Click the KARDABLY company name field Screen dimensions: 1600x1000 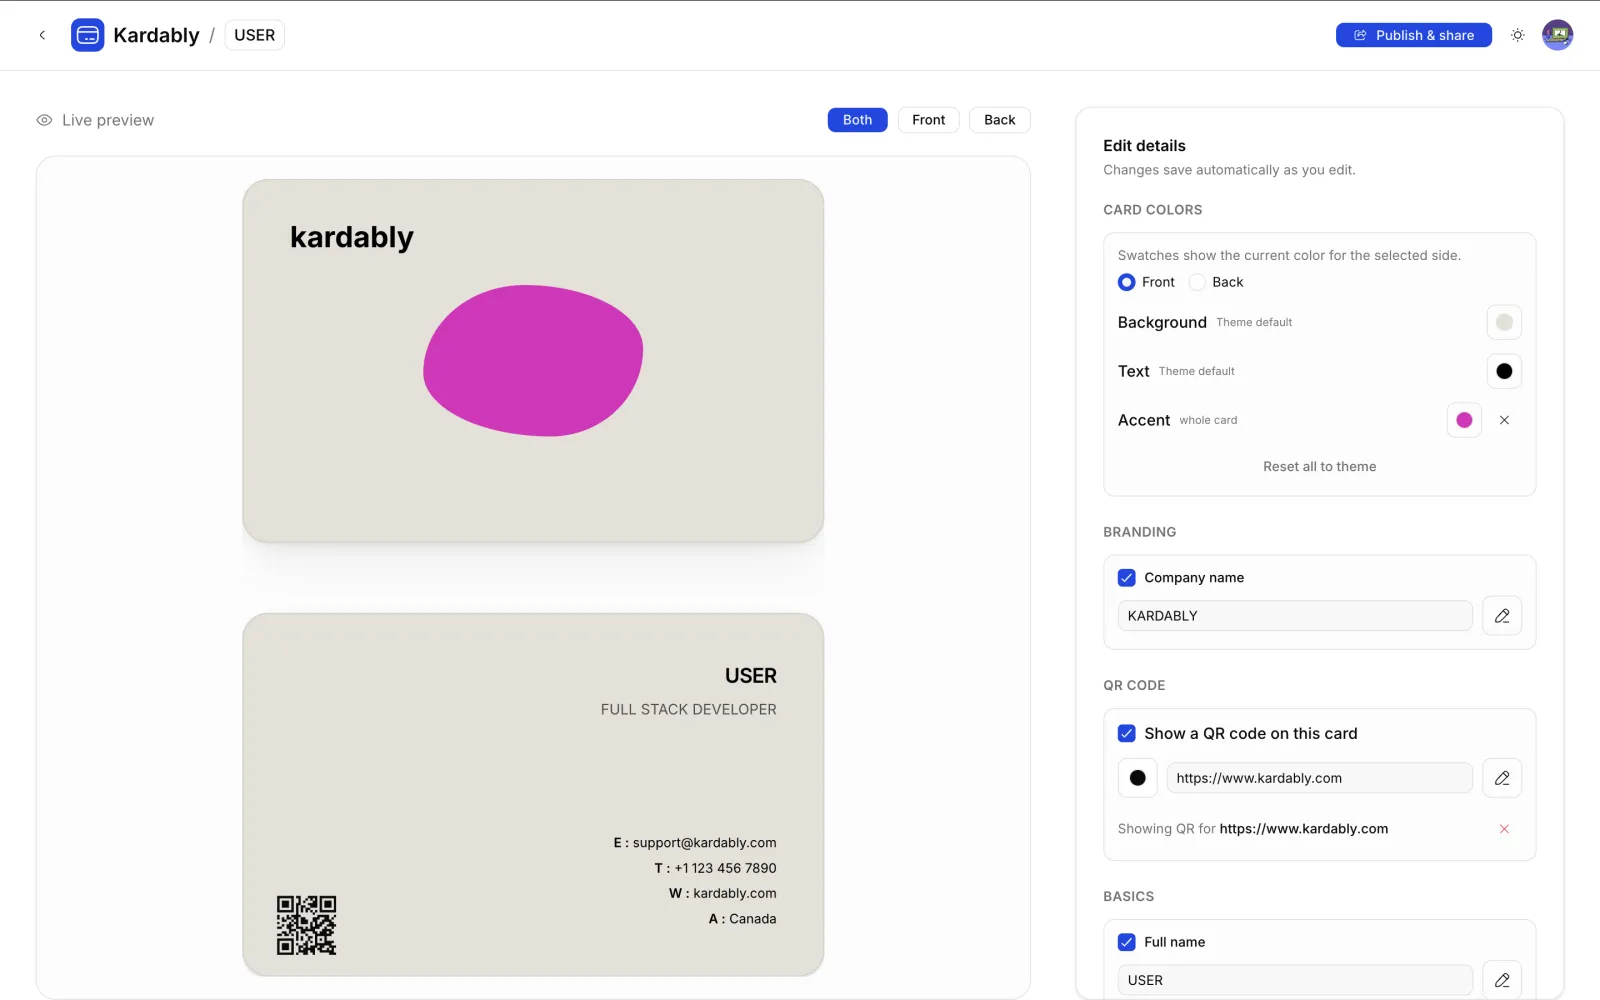pos(1295,616)
